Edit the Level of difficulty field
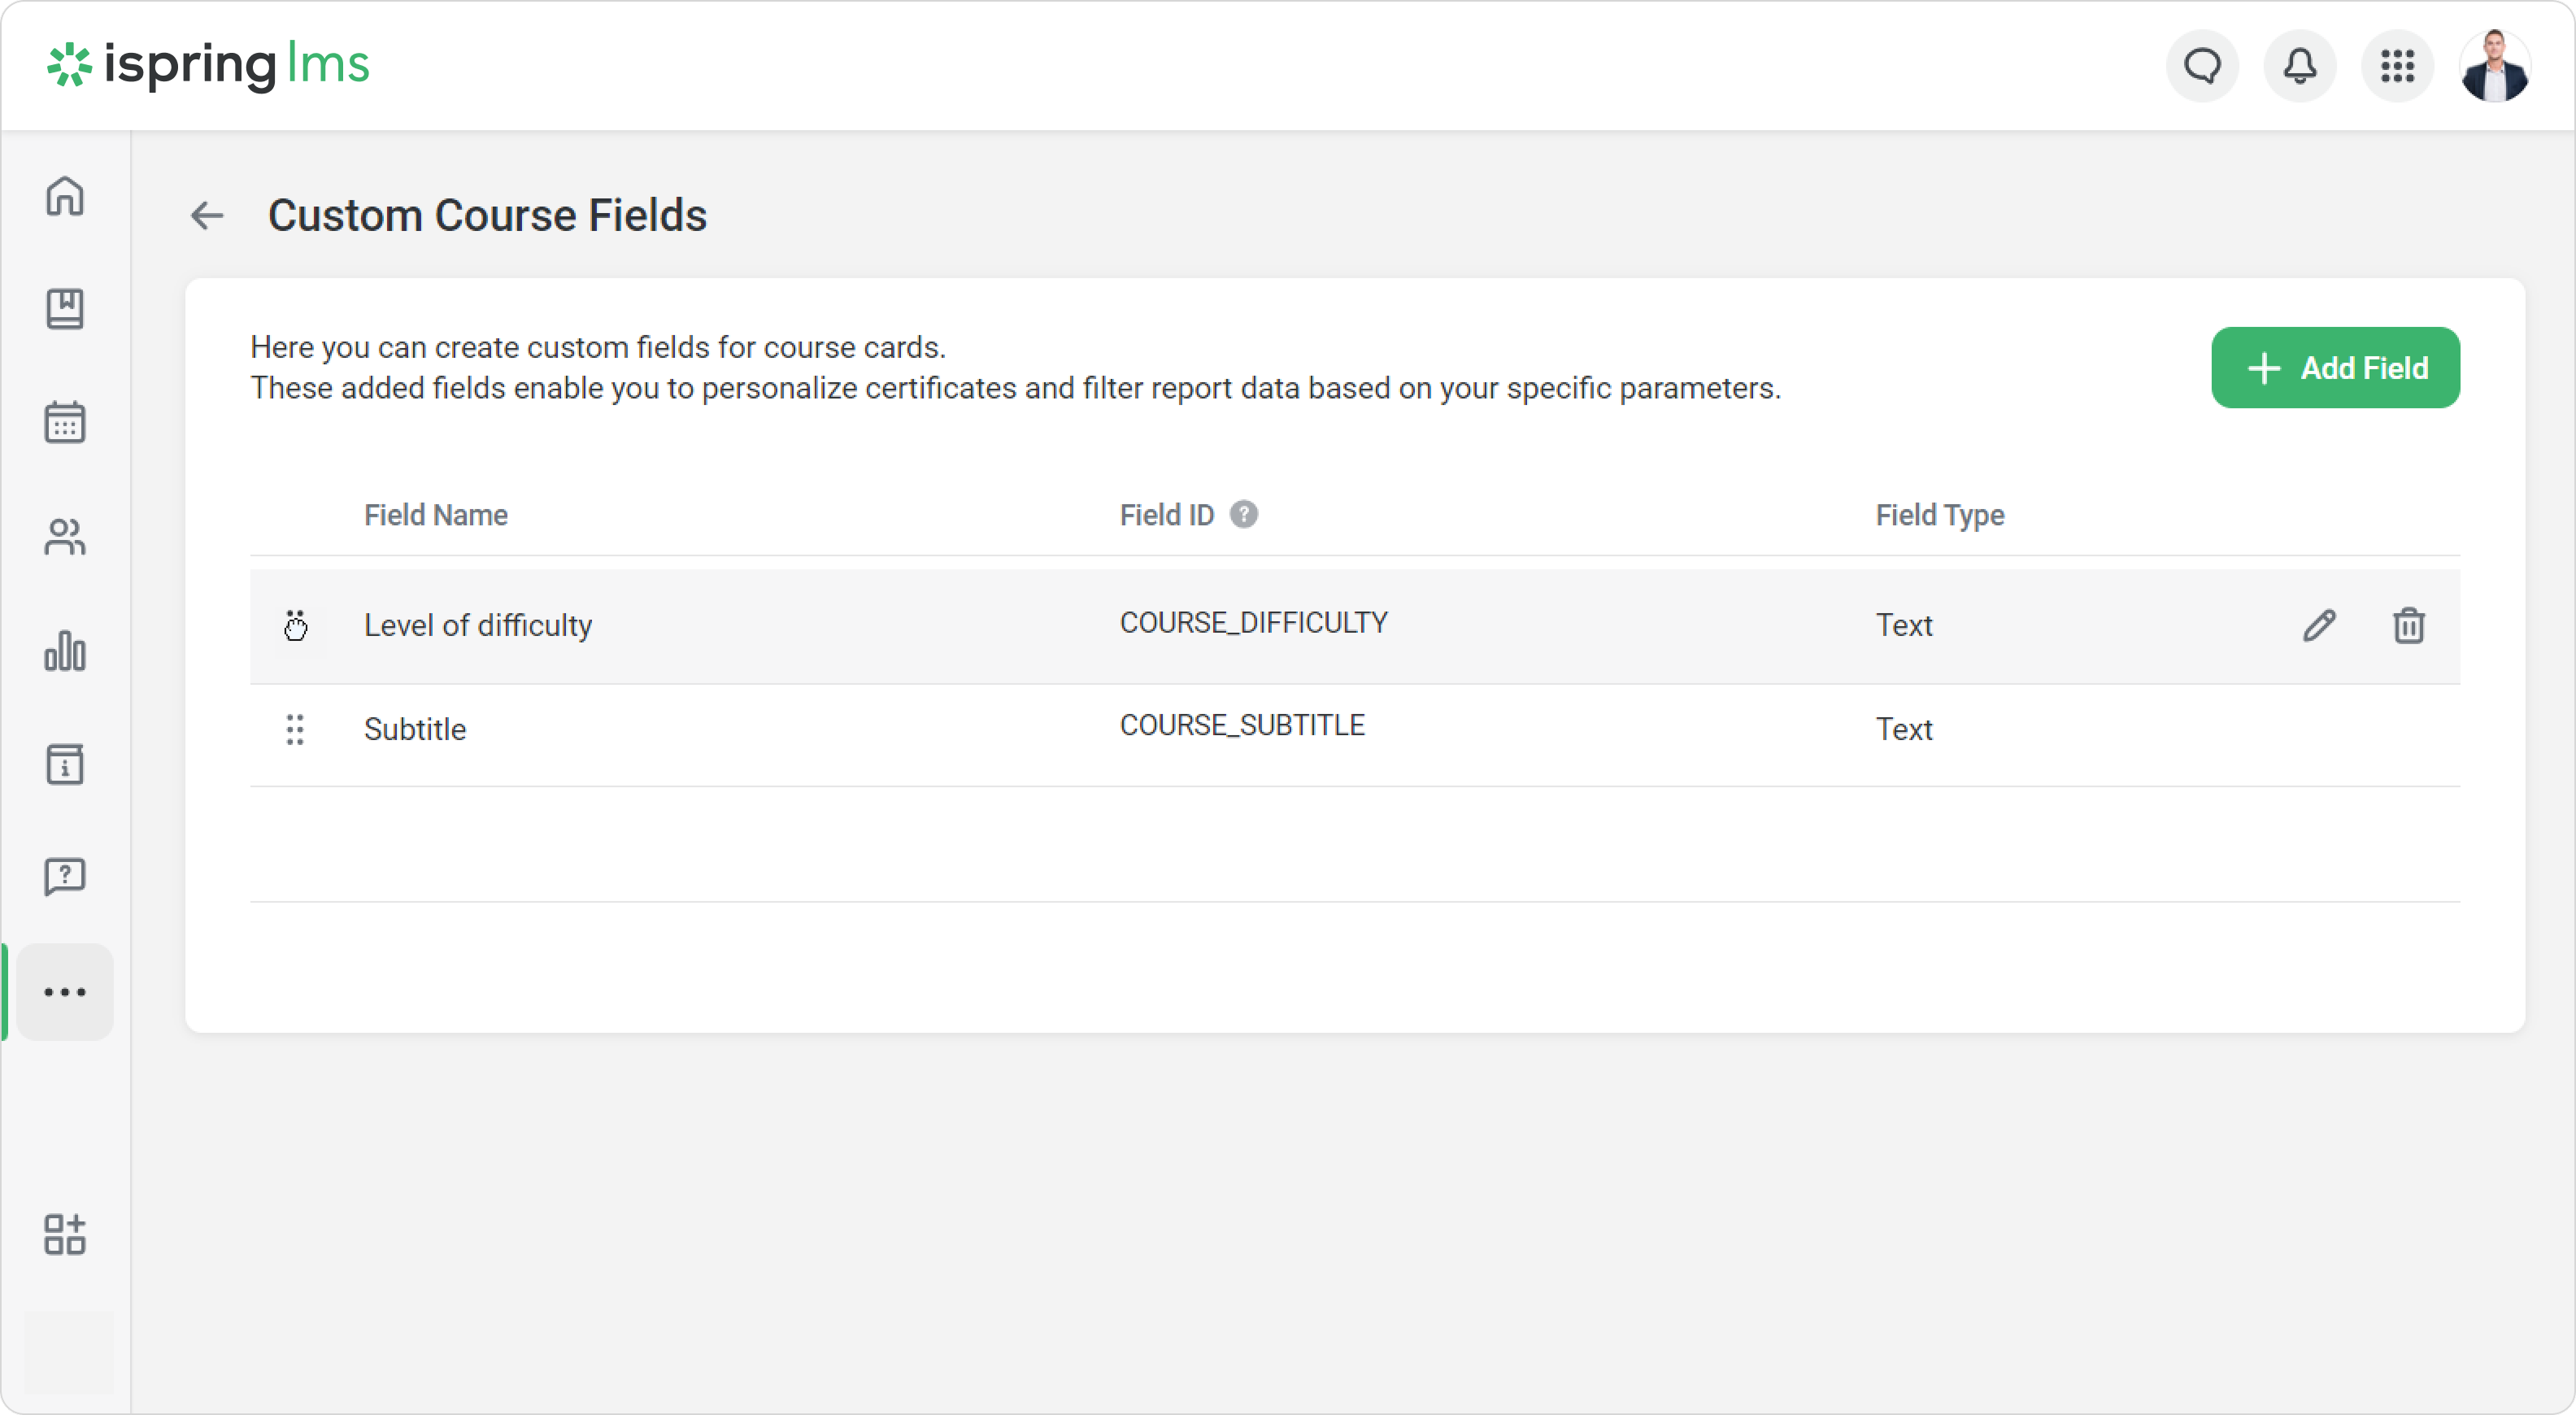 [2319, 626]
